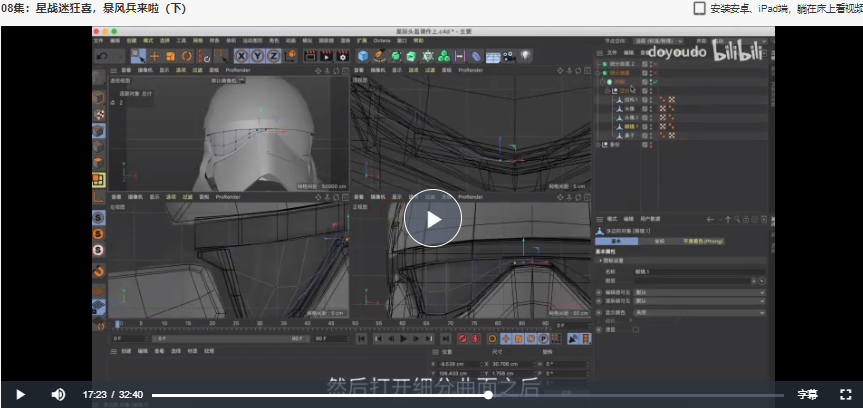Toggle checkbox of 细分曲面.2 object
This screenshot has width=863, height=408.
pos(644,64)
